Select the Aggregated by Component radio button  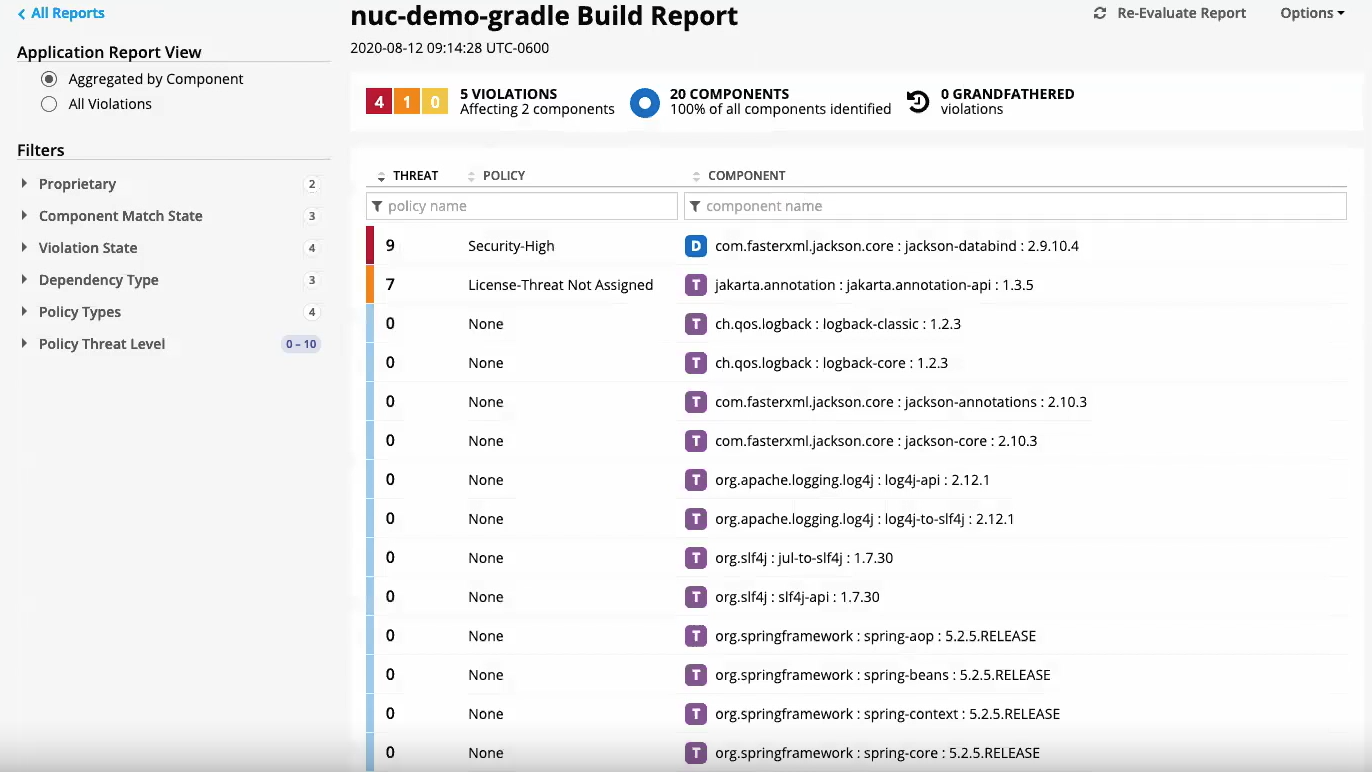[x=49, y=79]
